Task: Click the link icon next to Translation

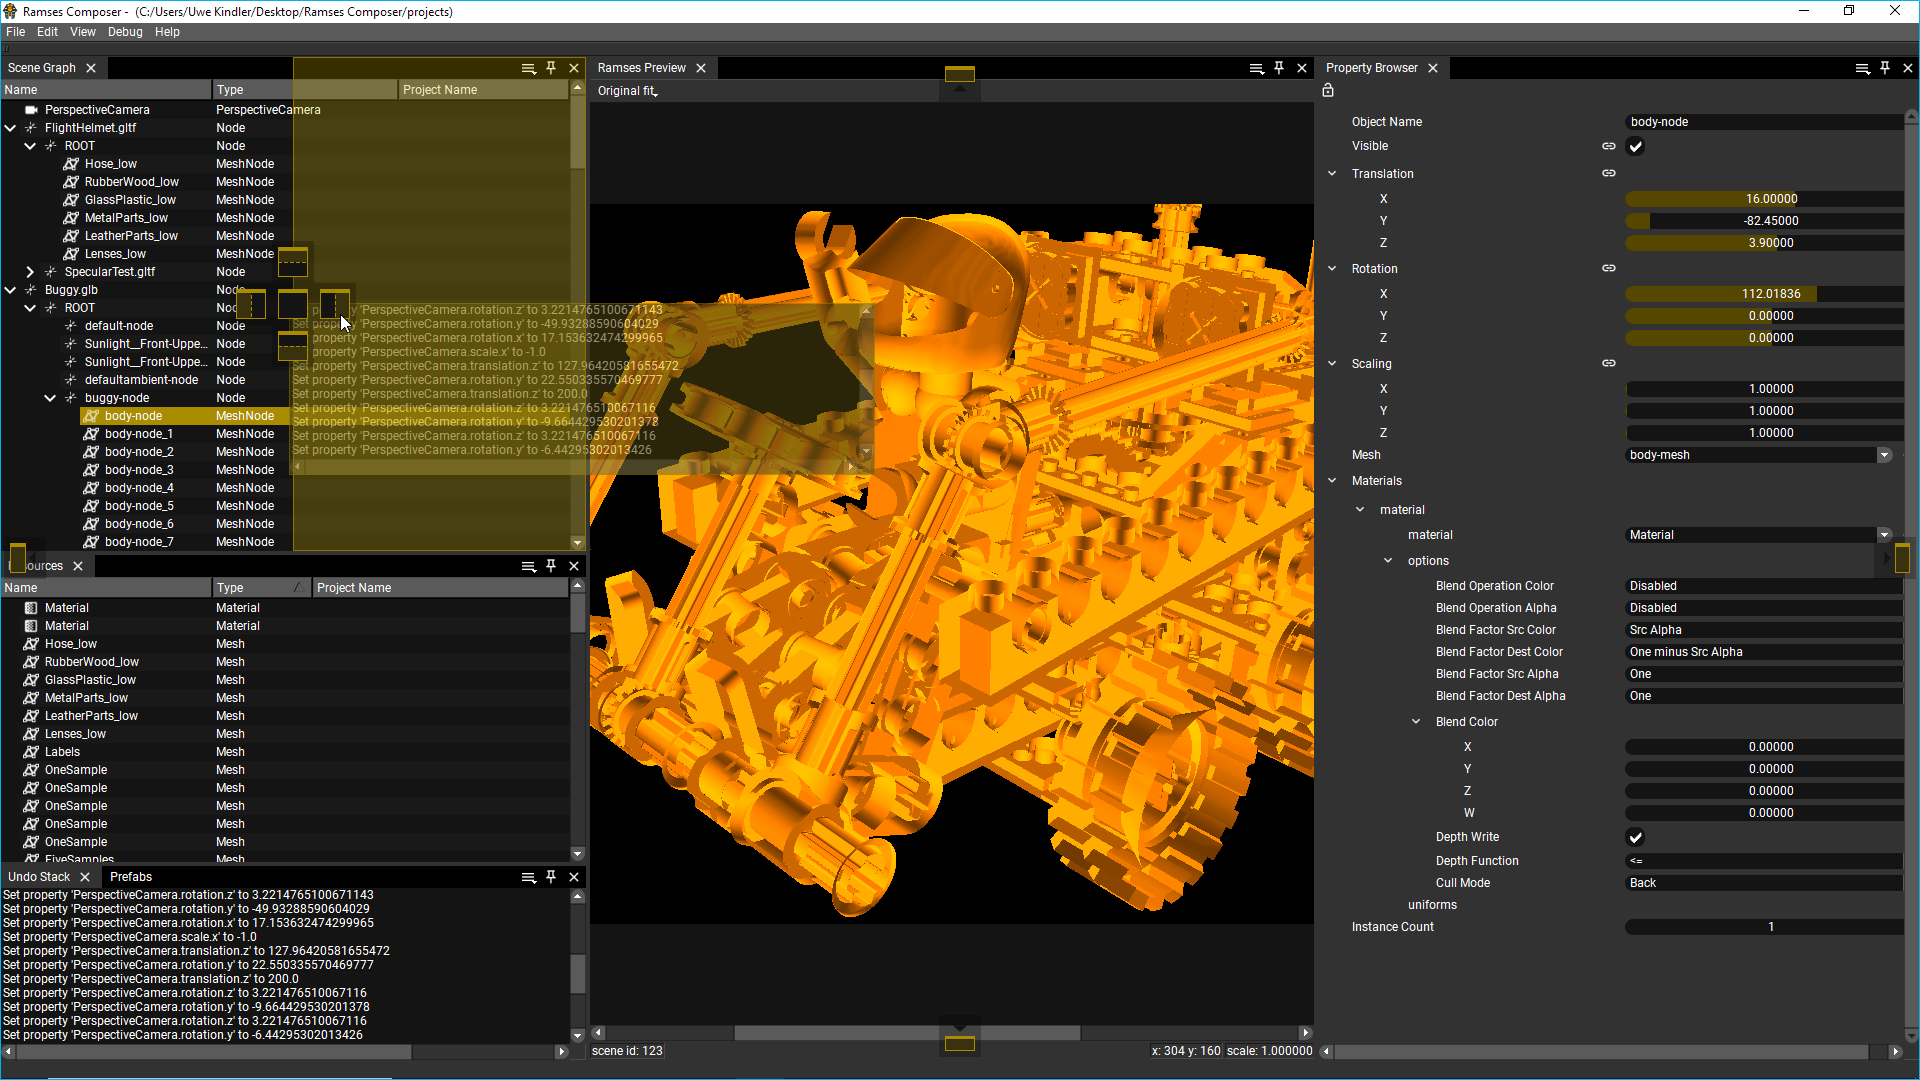Action: tap(1608, 173)
